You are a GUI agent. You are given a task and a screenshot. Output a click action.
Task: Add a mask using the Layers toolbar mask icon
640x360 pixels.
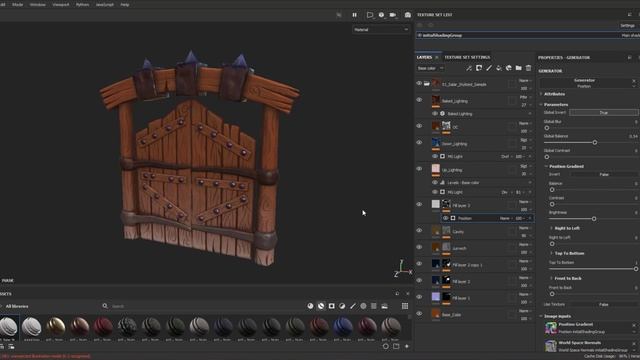[479, 68]
